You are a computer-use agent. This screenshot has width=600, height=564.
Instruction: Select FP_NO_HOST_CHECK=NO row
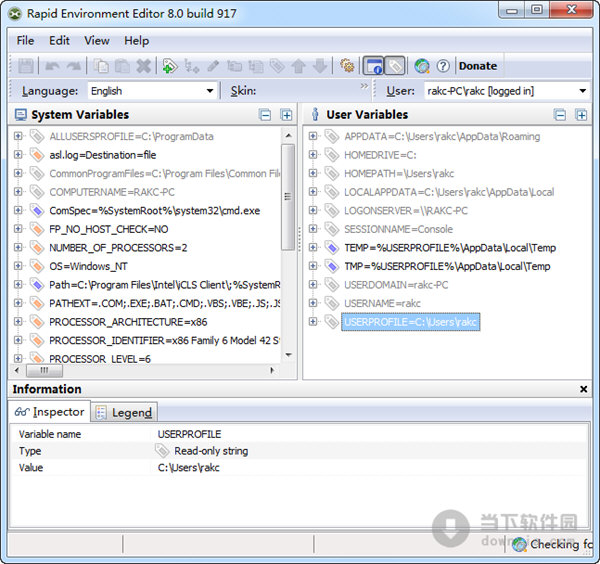coord(109,229)
